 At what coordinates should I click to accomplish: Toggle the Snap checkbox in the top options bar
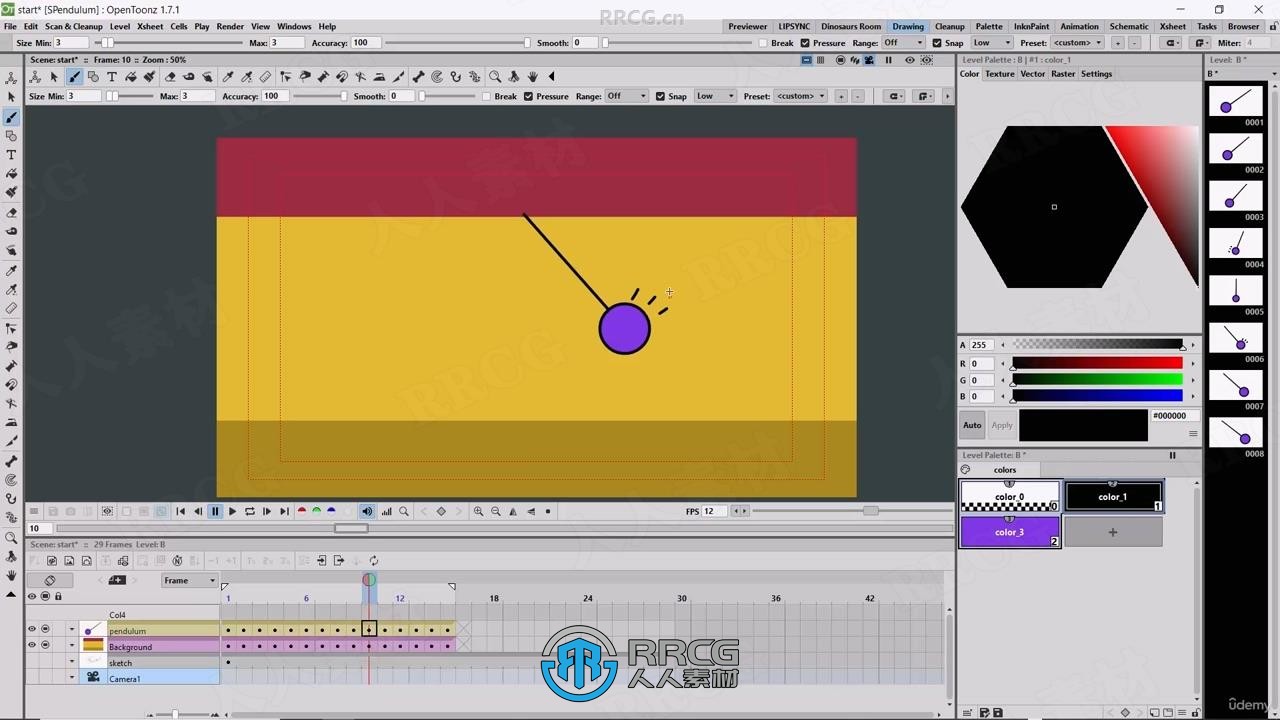(x=937, y=43)
